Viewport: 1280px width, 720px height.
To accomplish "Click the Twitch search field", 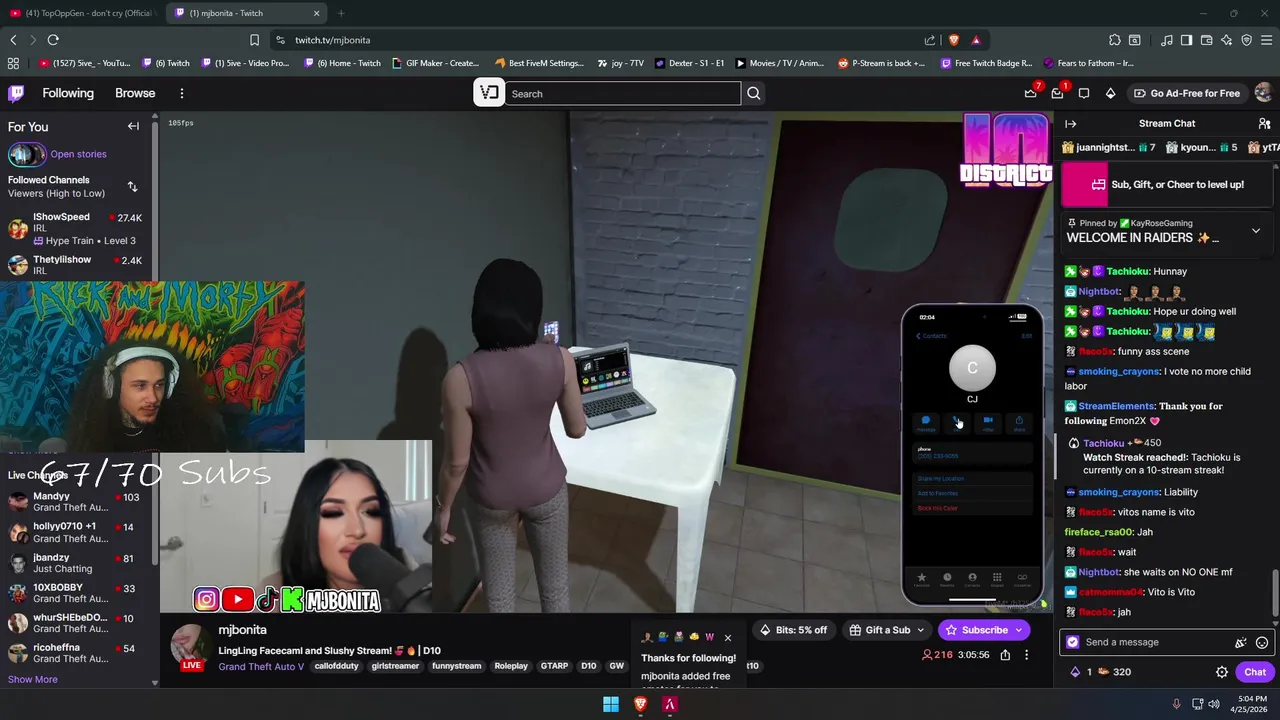I will tap(622, 93).
